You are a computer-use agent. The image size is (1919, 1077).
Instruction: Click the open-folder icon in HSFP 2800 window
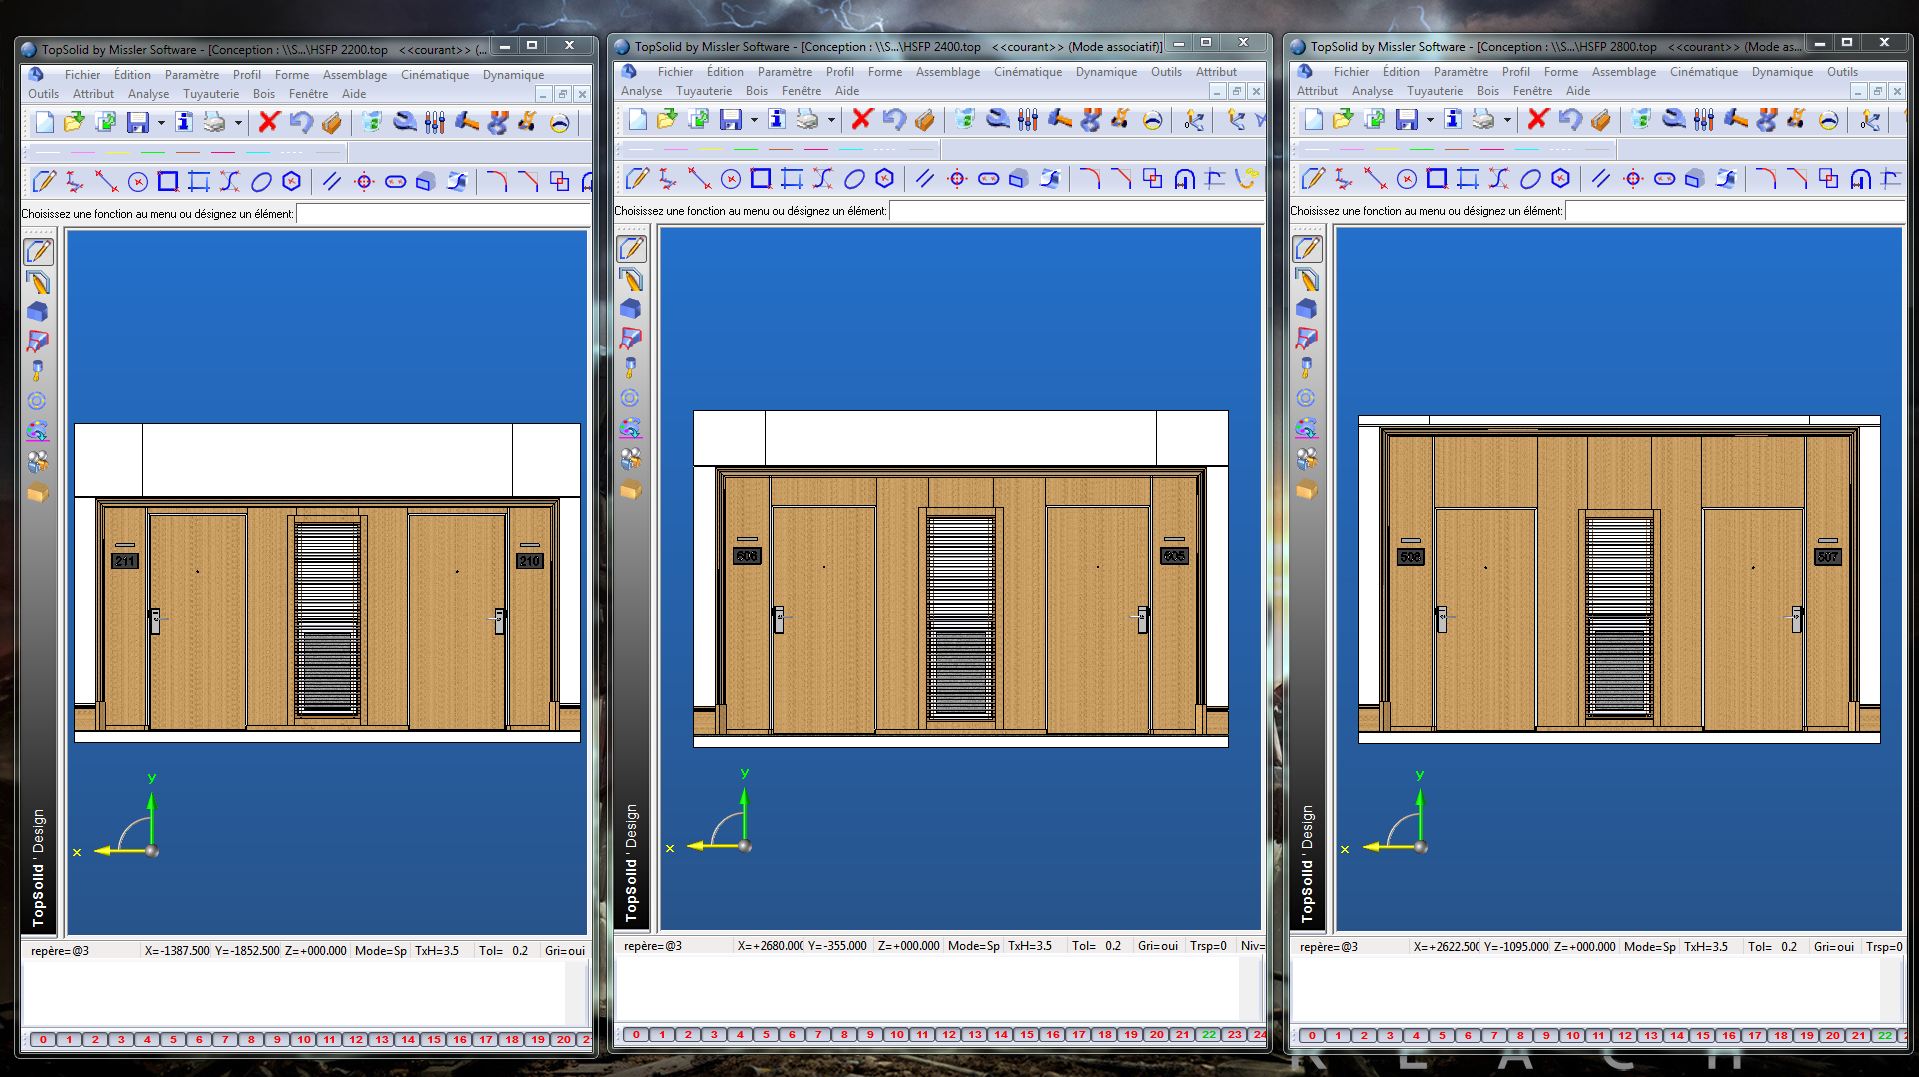click(x=1343, y=120)
